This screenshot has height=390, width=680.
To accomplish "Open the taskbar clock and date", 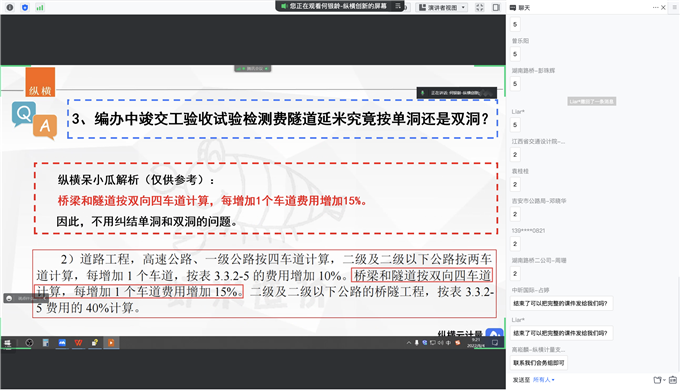I will point(476,343).
